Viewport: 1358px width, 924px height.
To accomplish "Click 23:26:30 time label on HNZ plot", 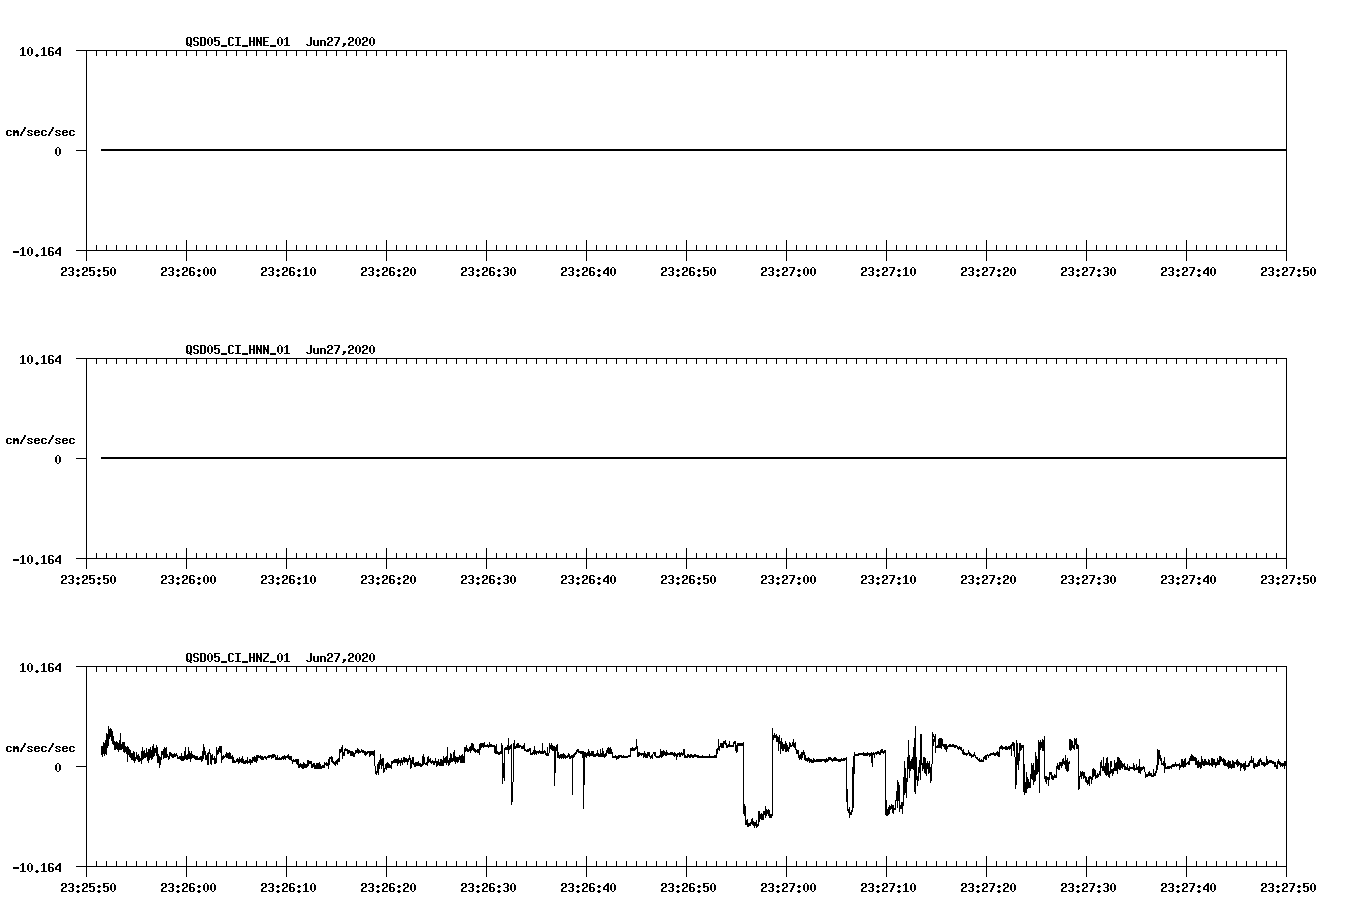I will 487,887.
